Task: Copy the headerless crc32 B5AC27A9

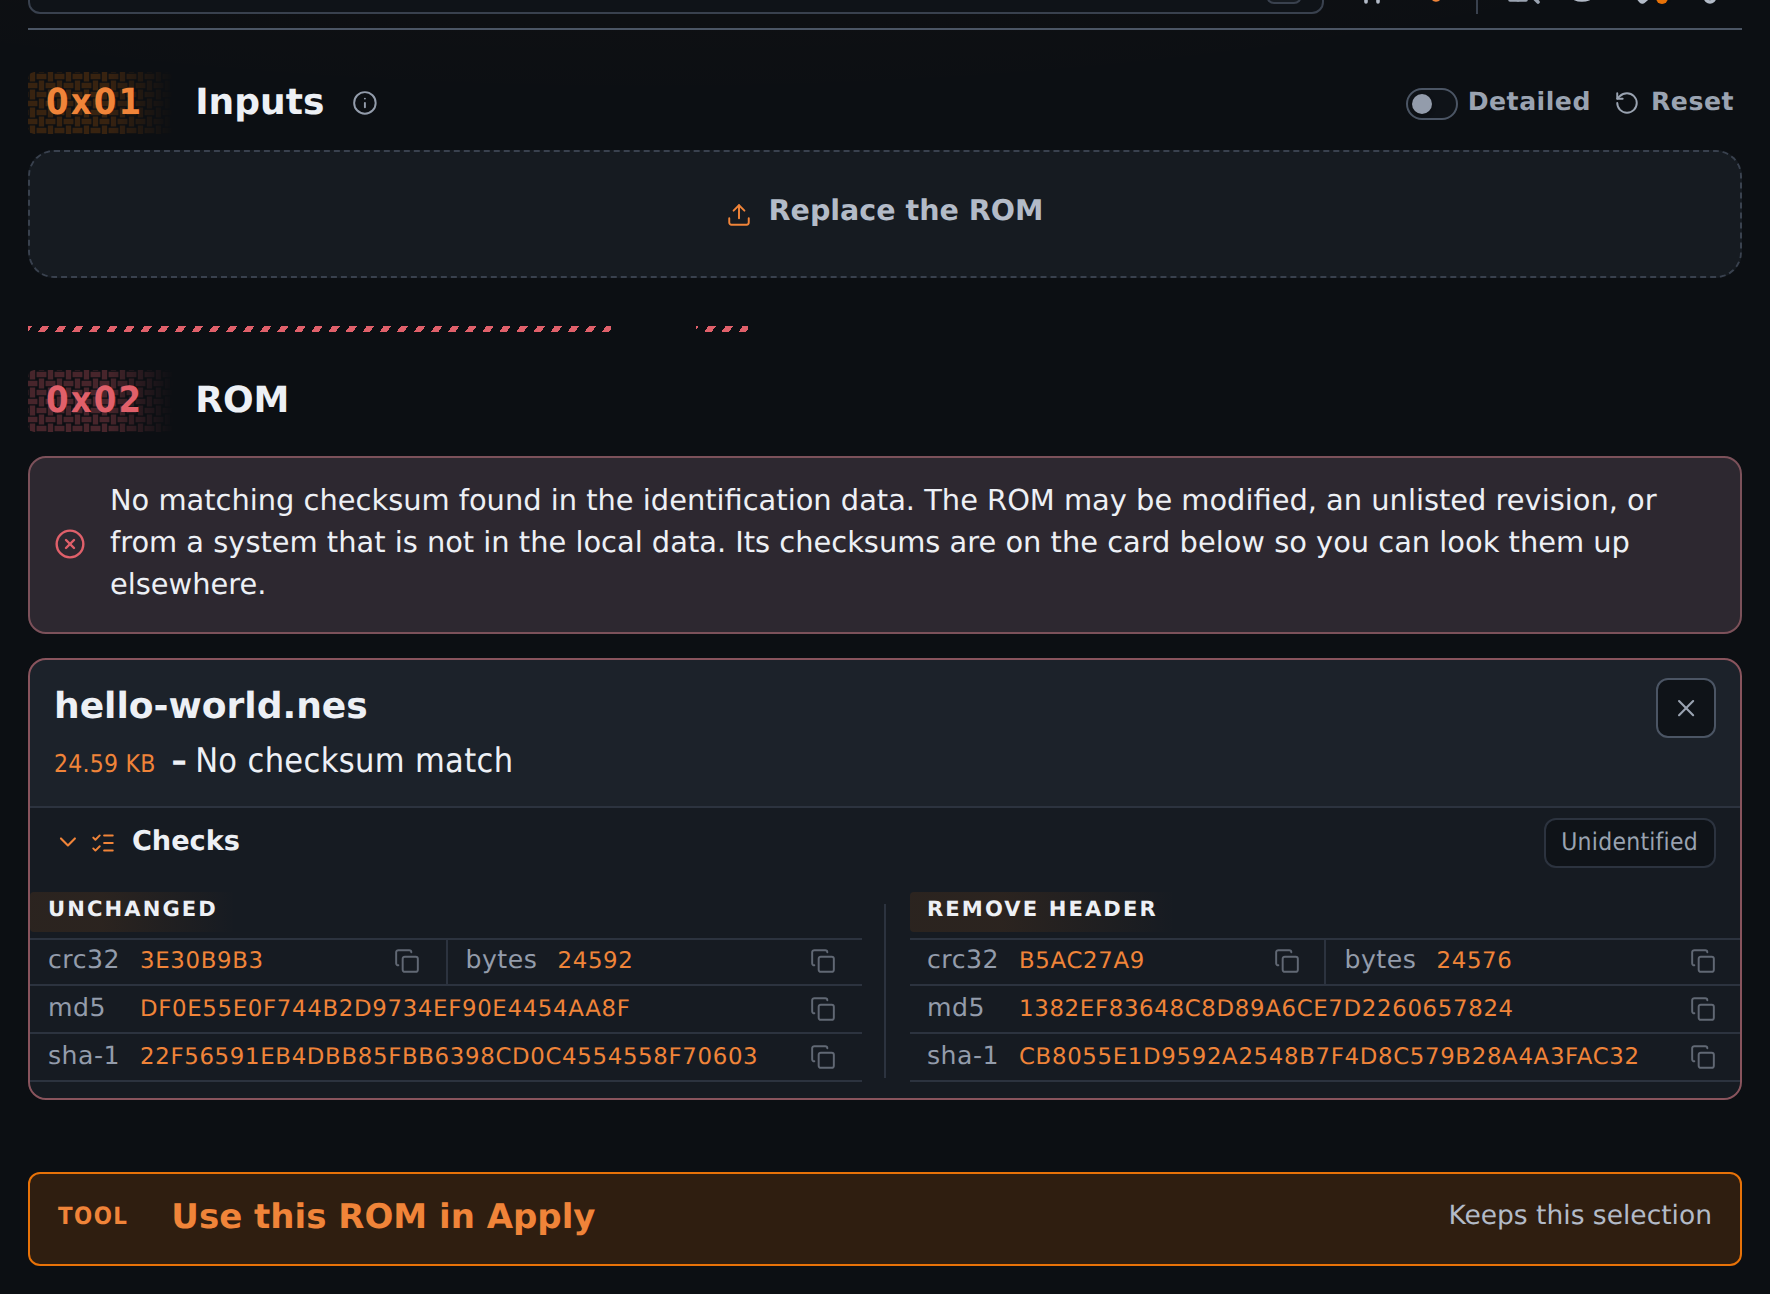Action: click(1287, 961)
